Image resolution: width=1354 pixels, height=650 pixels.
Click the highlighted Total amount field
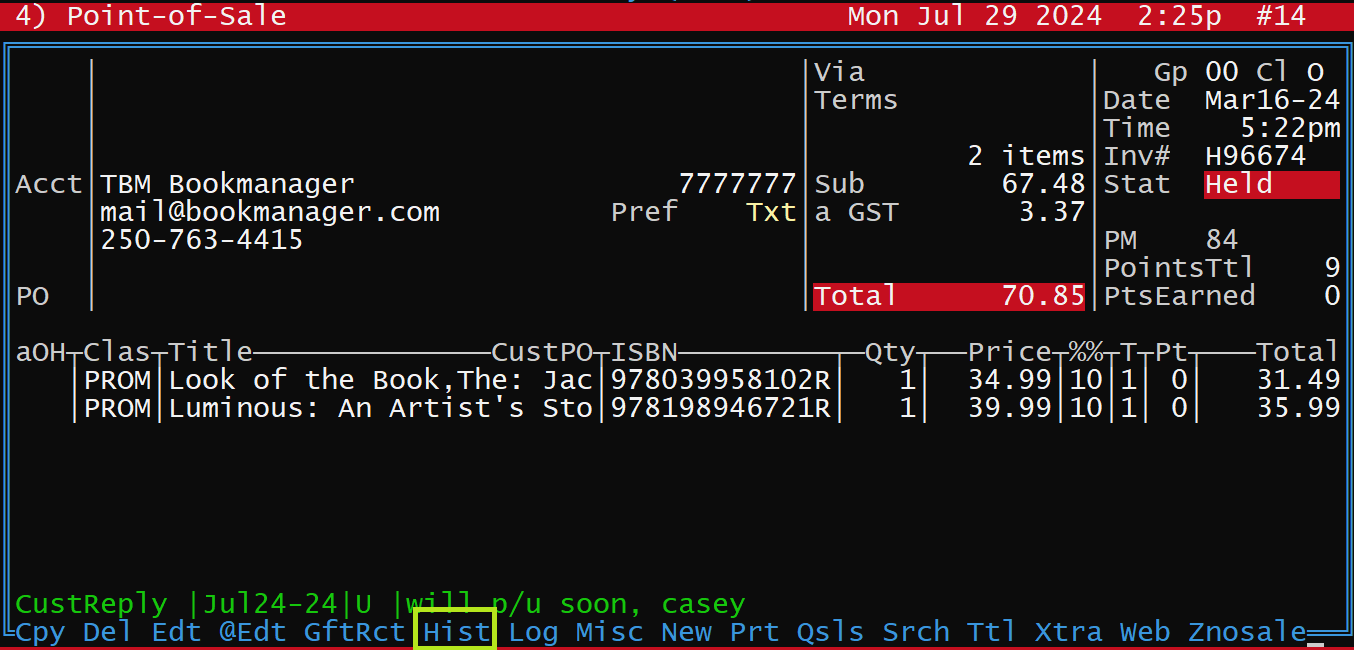pos(948,295)
